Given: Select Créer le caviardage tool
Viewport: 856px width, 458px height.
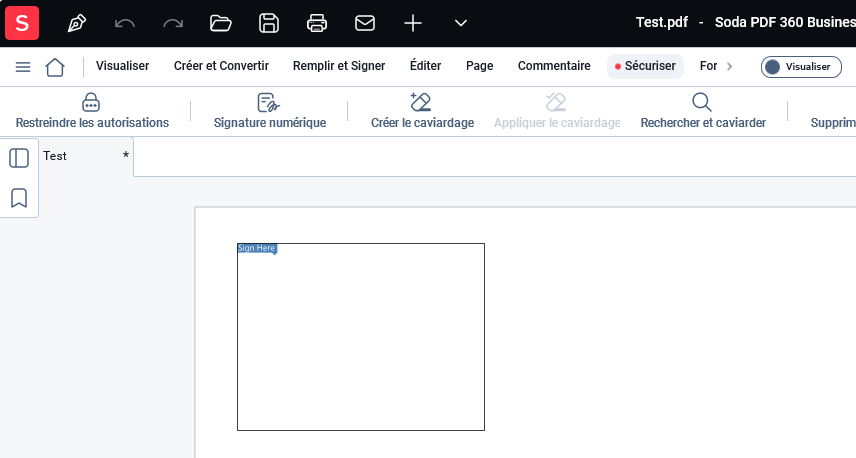Looking at the screenshot, I should point(422,111).
